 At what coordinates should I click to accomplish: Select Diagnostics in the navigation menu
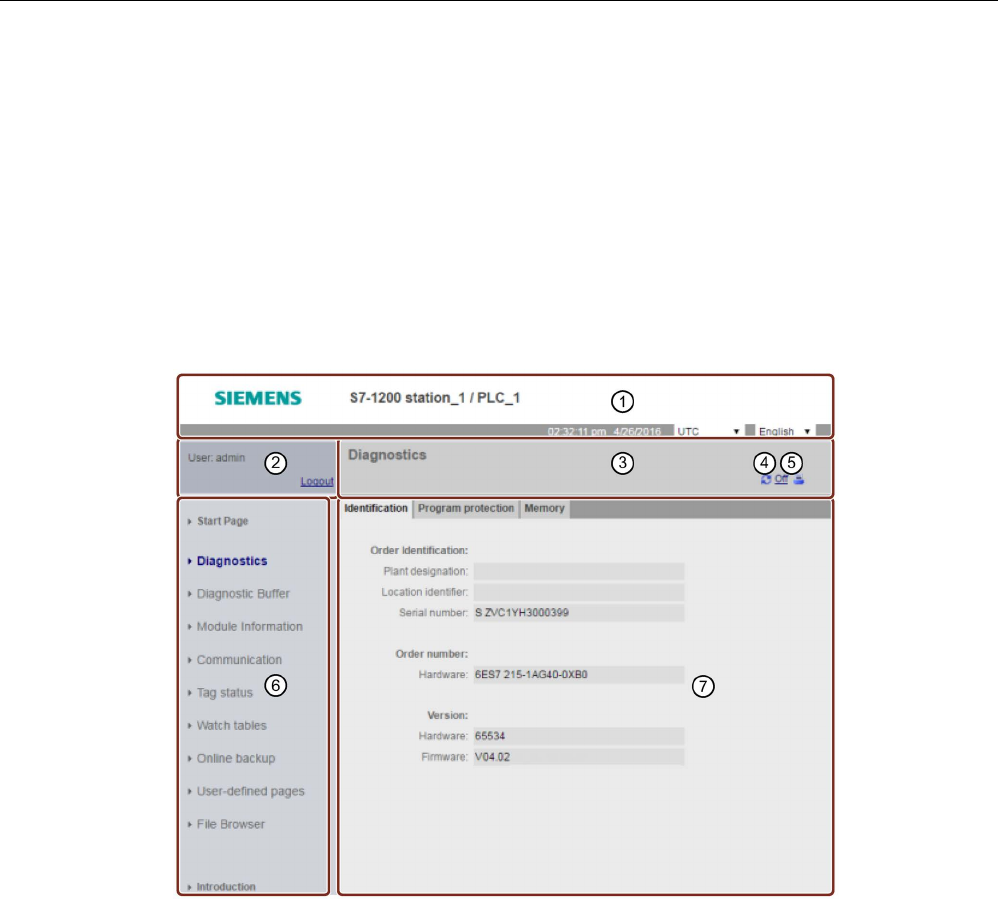click(x=232, y=561)
